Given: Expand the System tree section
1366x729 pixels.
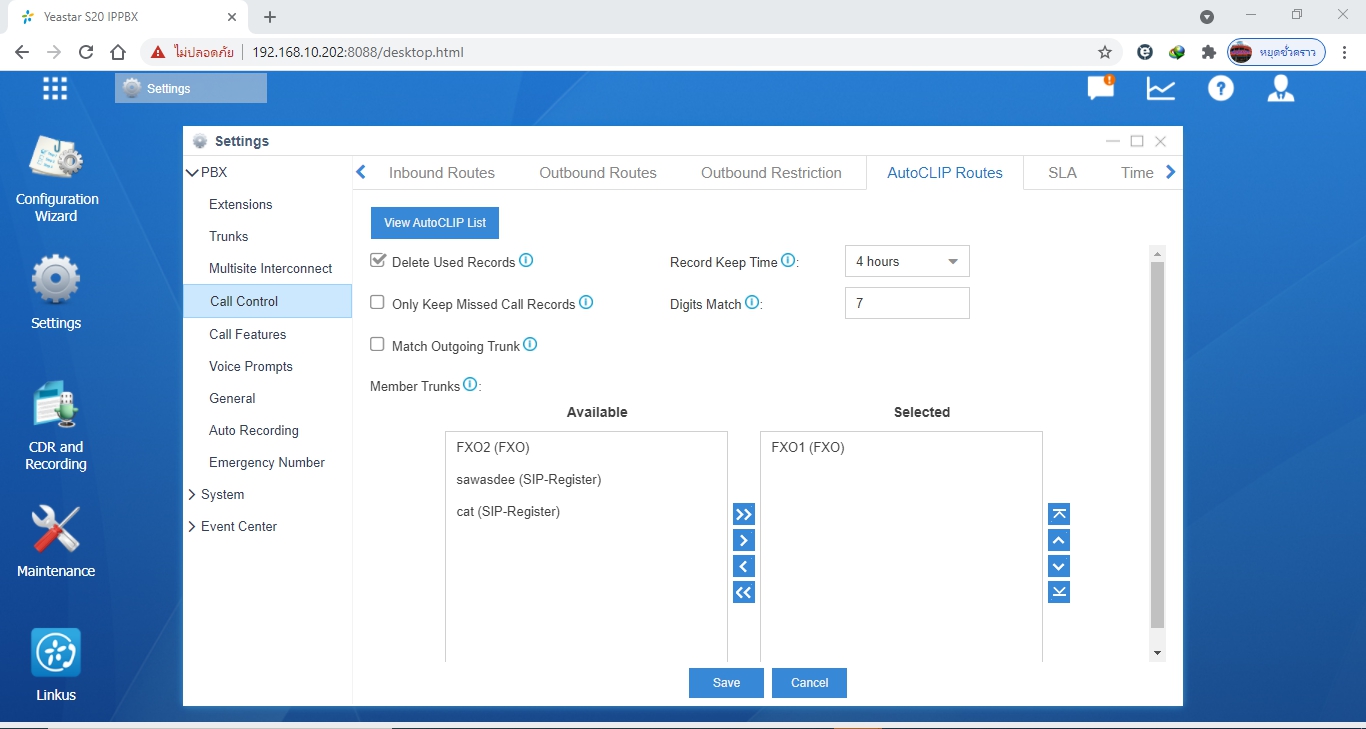Looking at the screenshot, I should coord(222,495).
